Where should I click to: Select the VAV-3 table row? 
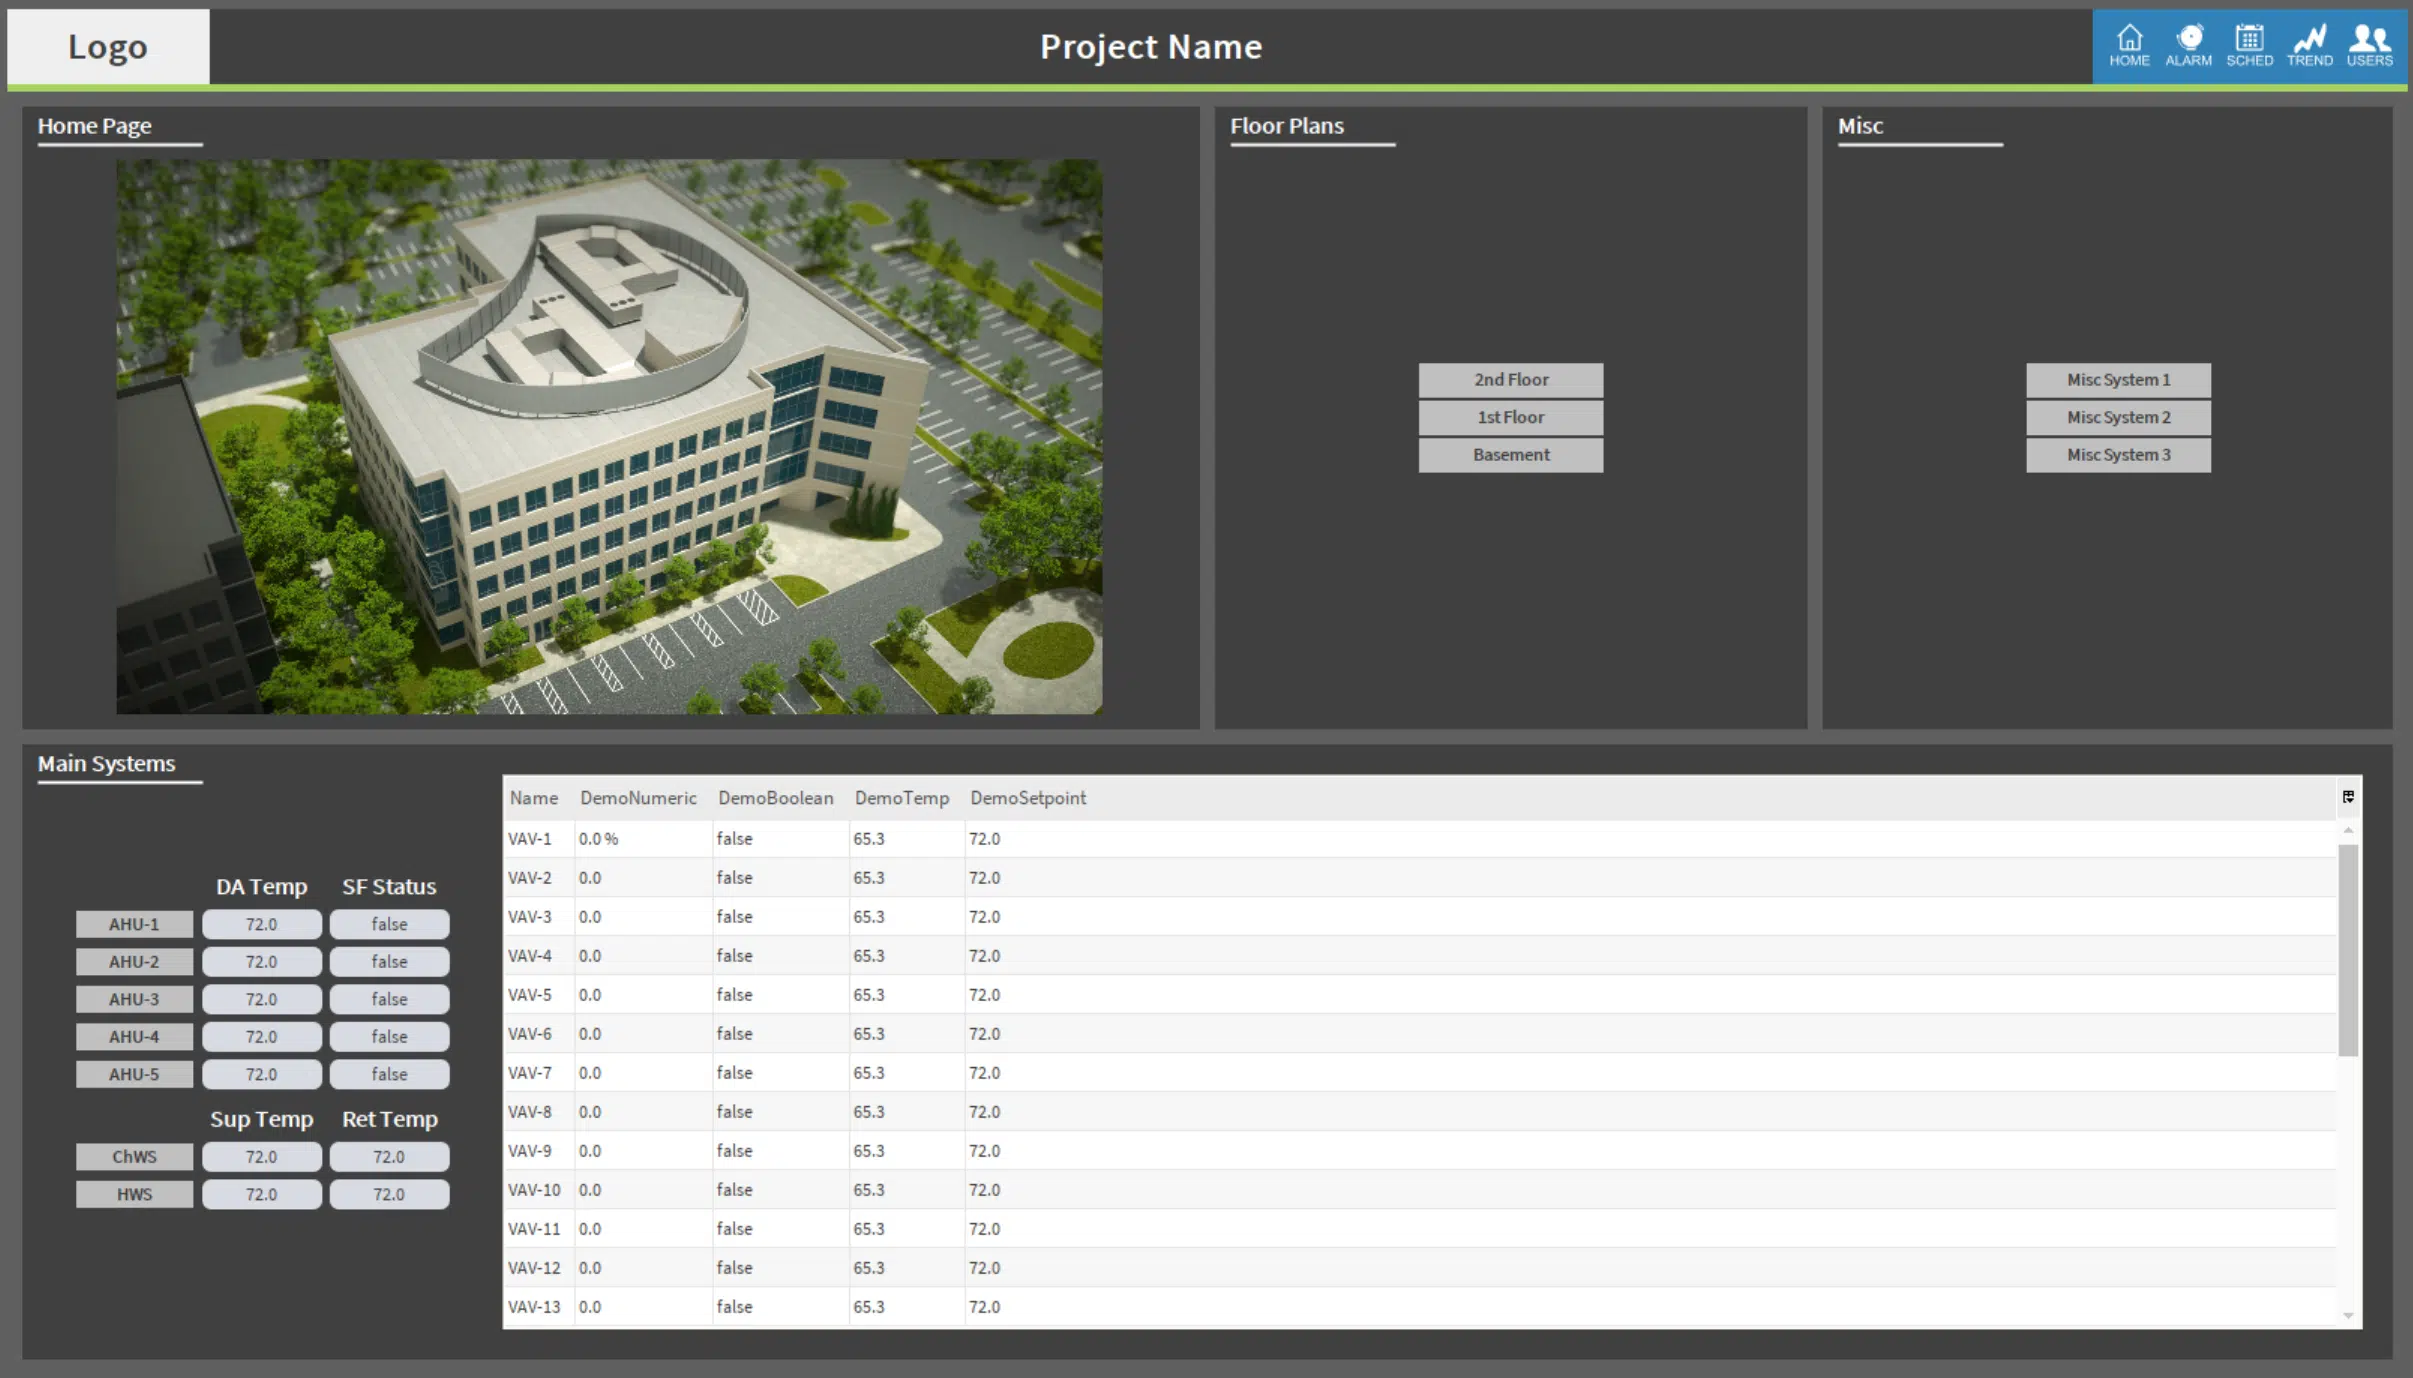1420,917
